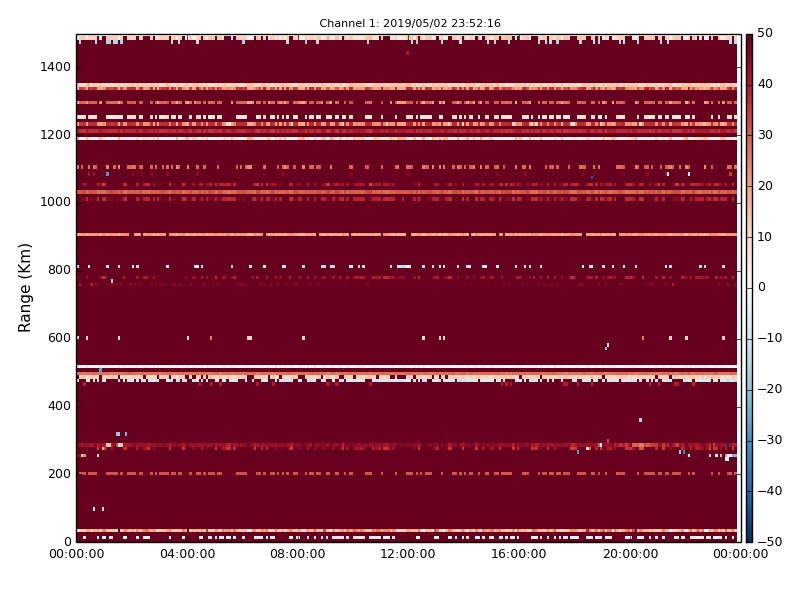Click the 400 range tick label
This screenshot has height=600, width=800.
tap(59, 406)
